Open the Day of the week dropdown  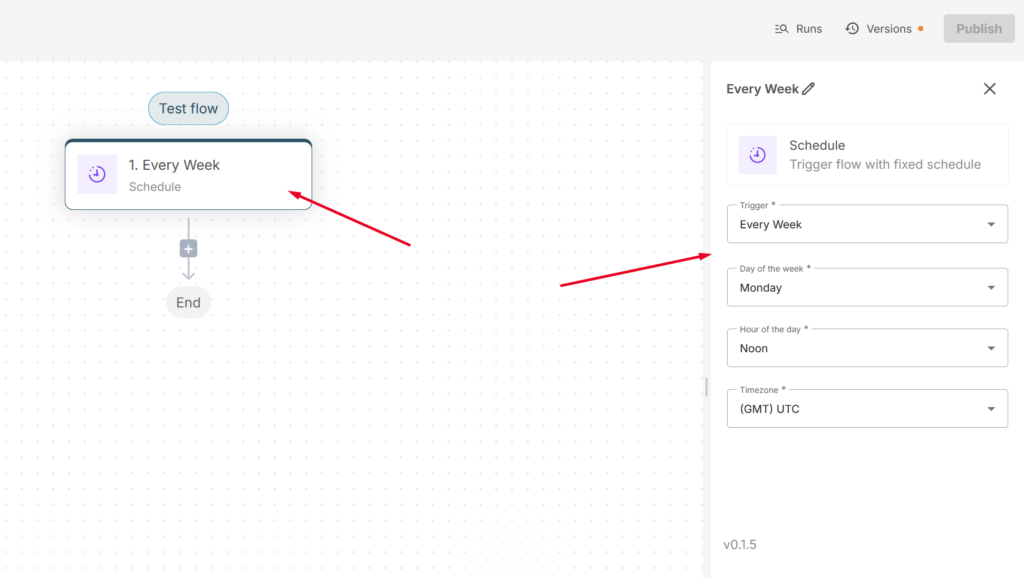click(x=867, y=287)
